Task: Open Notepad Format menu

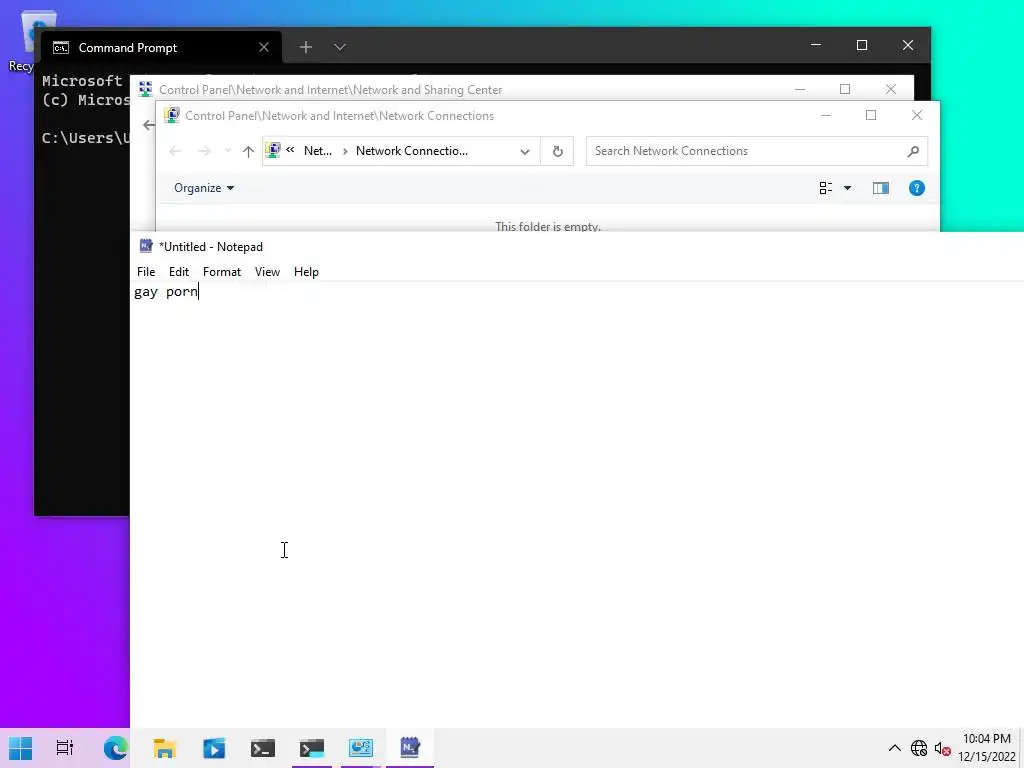Action: [x=221, y=272]
